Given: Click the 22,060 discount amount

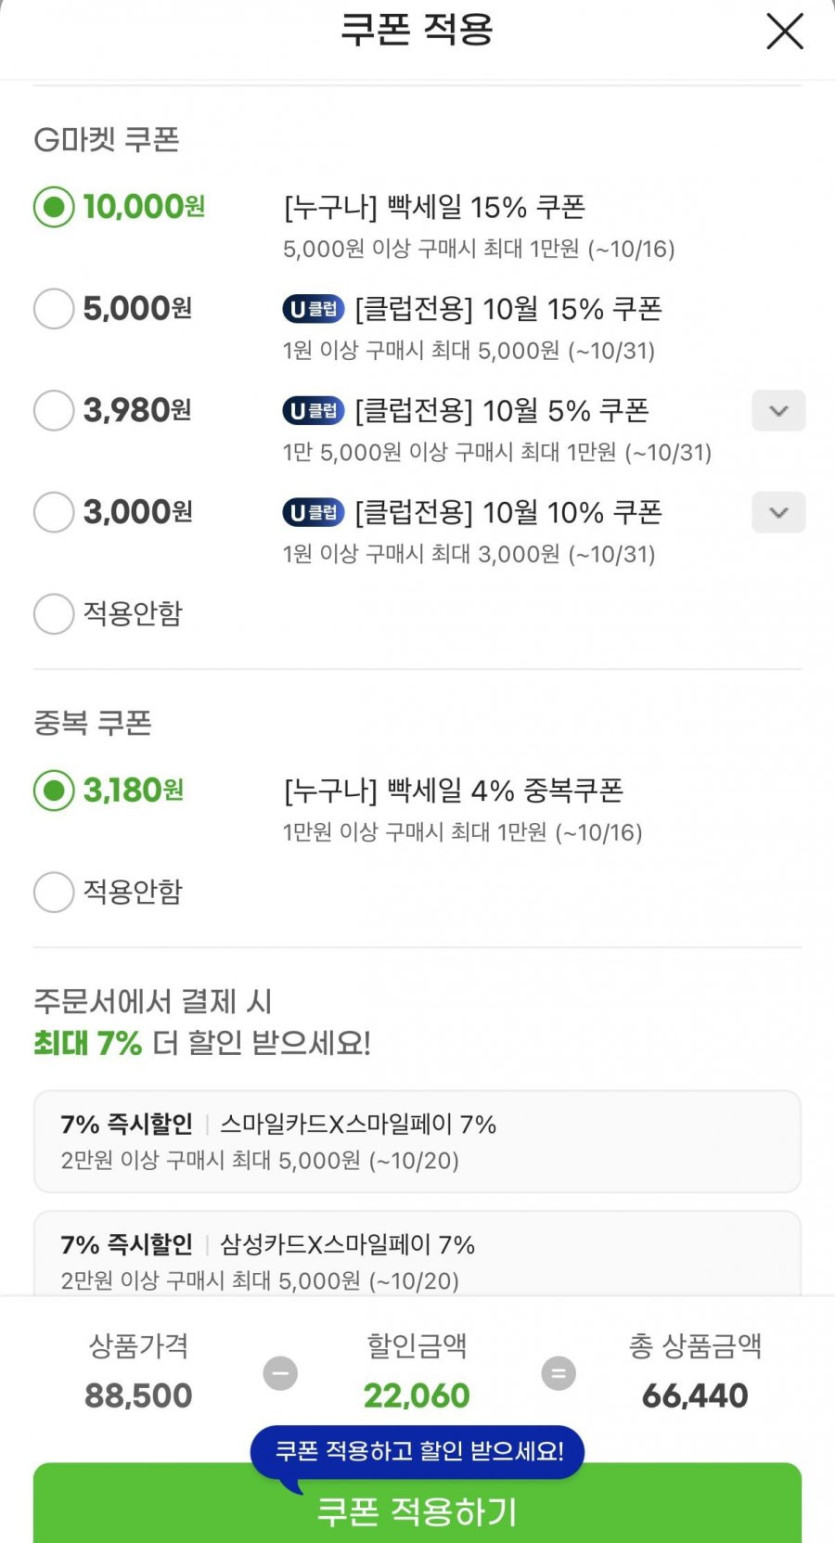Looking at the screenshot, I should [x=416, y=1396].
